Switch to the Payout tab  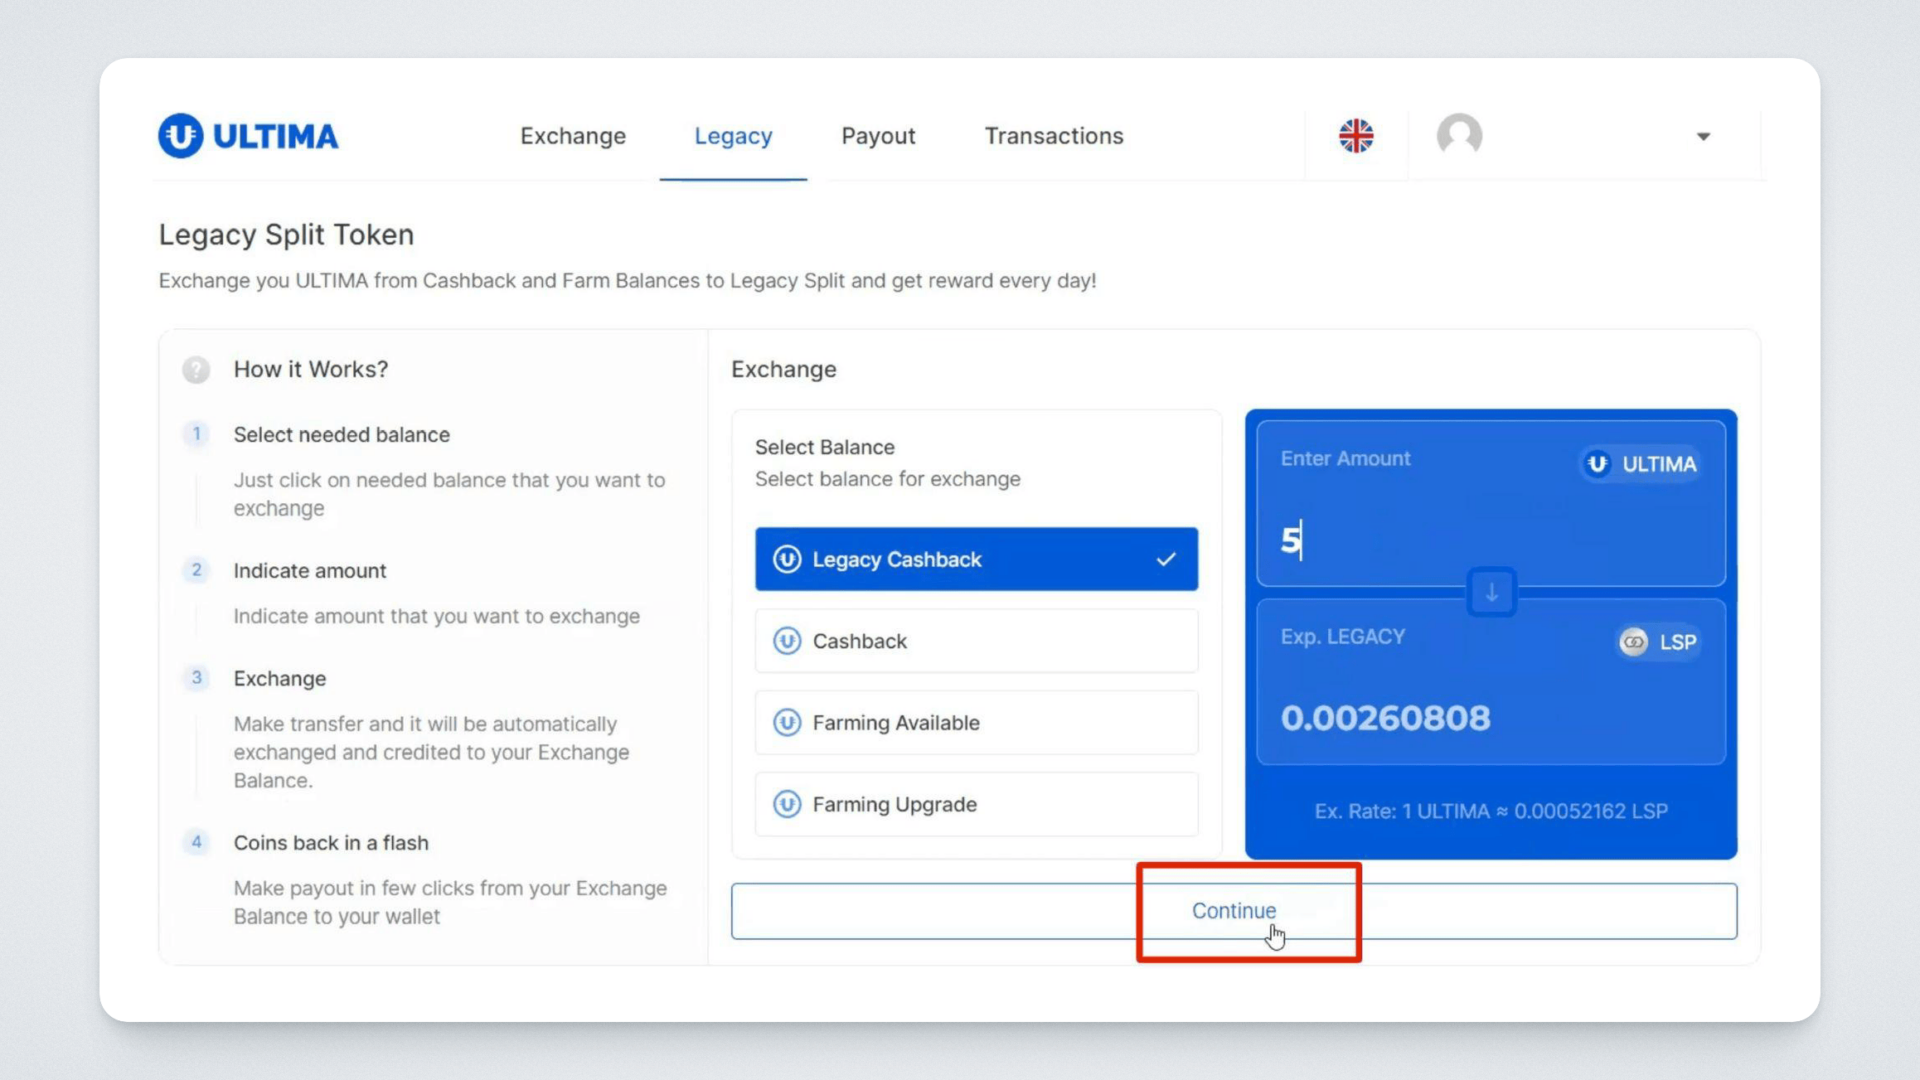[878, 136]
